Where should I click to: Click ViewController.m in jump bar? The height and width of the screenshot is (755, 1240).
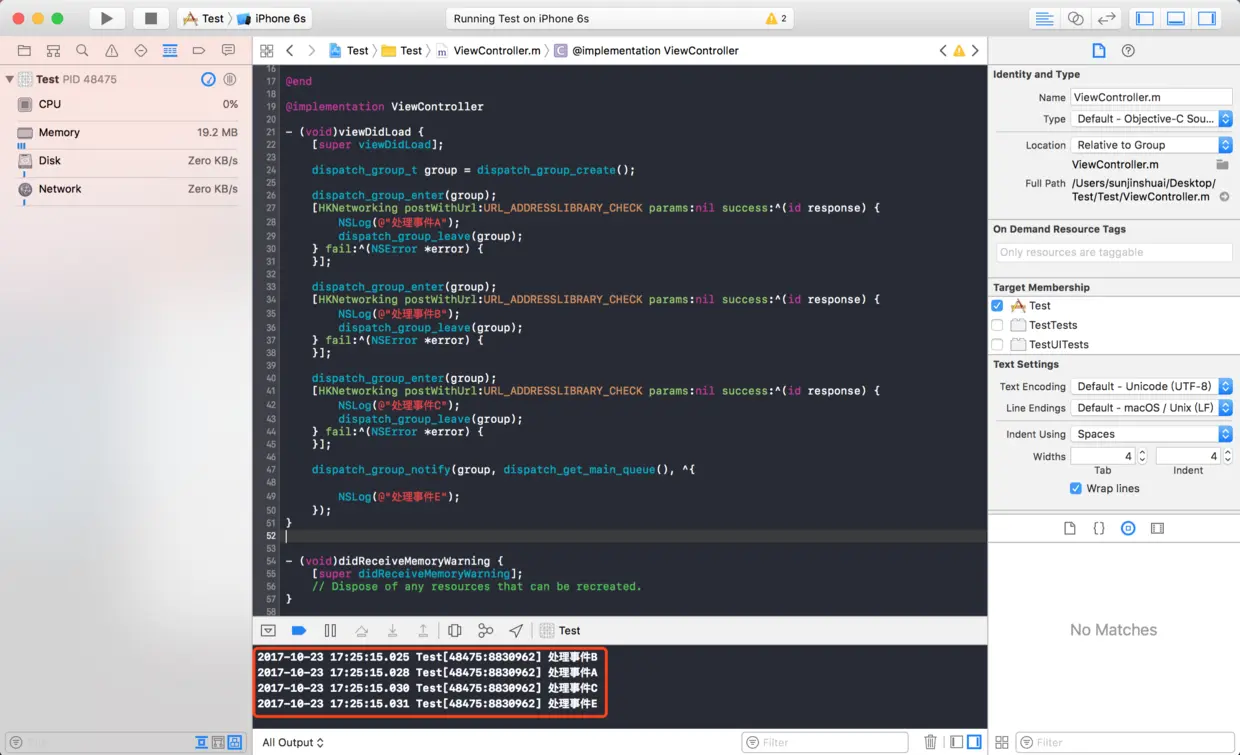(489, 50)
